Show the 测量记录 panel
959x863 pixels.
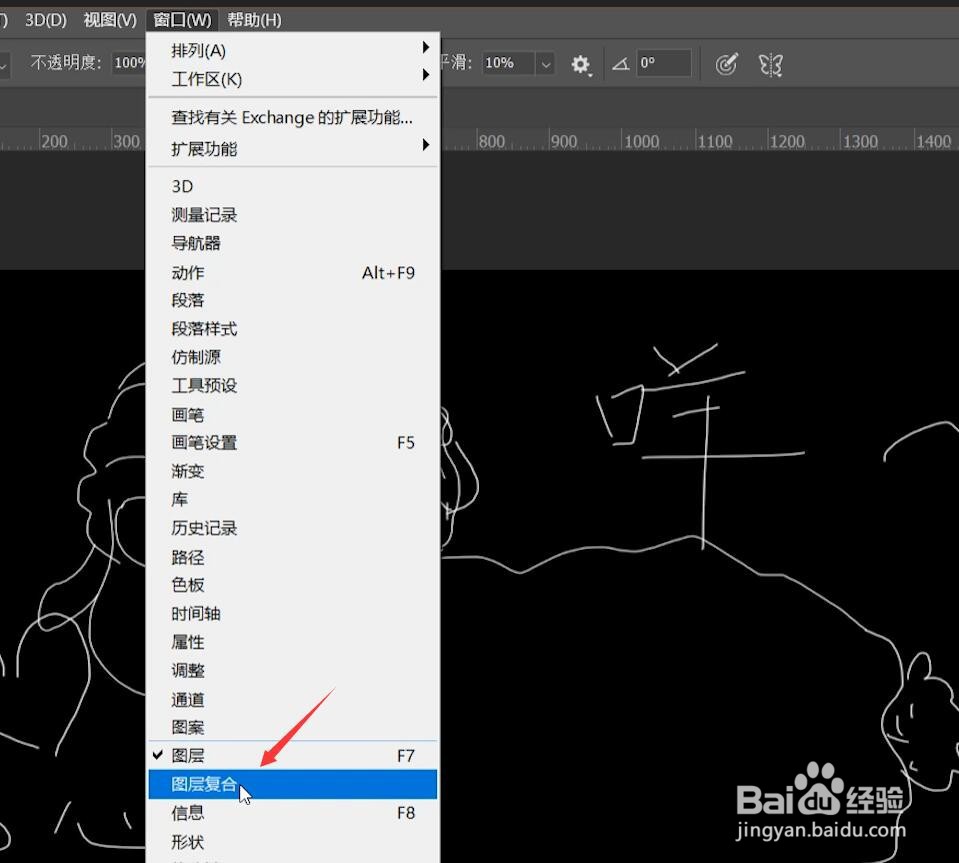293,215
